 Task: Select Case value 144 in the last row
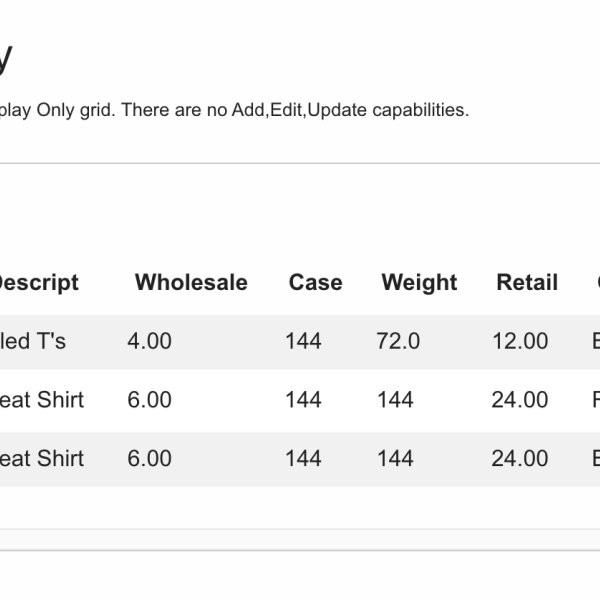pyautogui.click(x=303, y=458)
